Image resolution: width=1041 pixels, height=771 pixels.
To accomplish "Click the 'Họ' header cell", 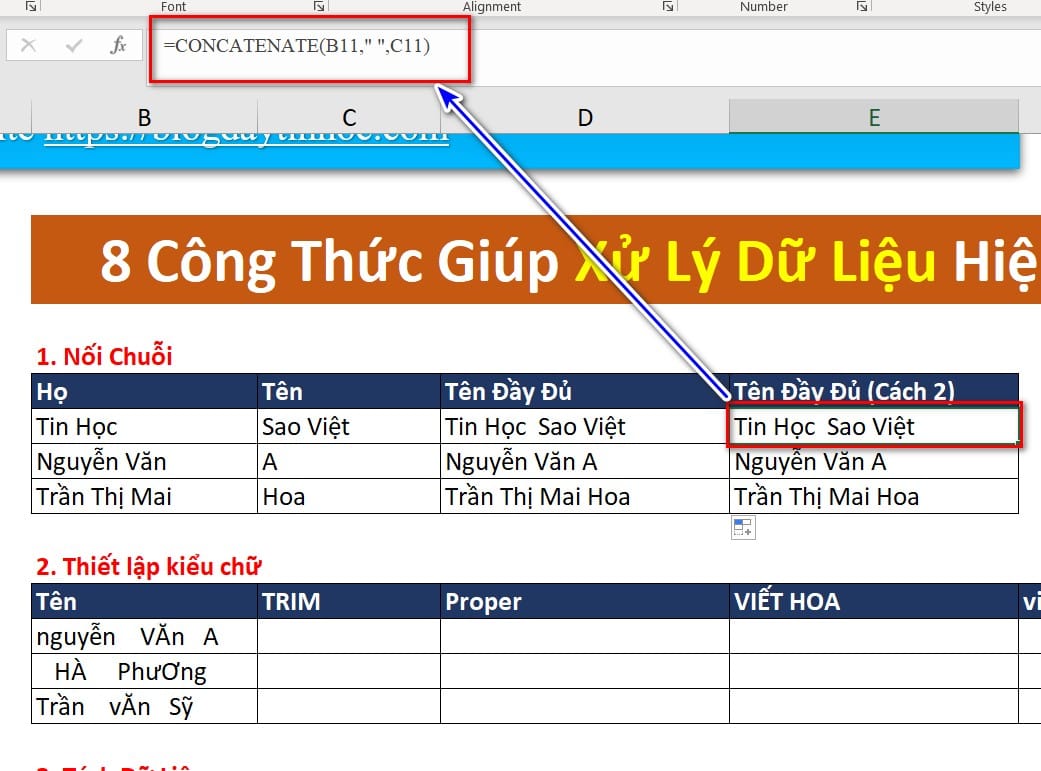I will [144, 391].
